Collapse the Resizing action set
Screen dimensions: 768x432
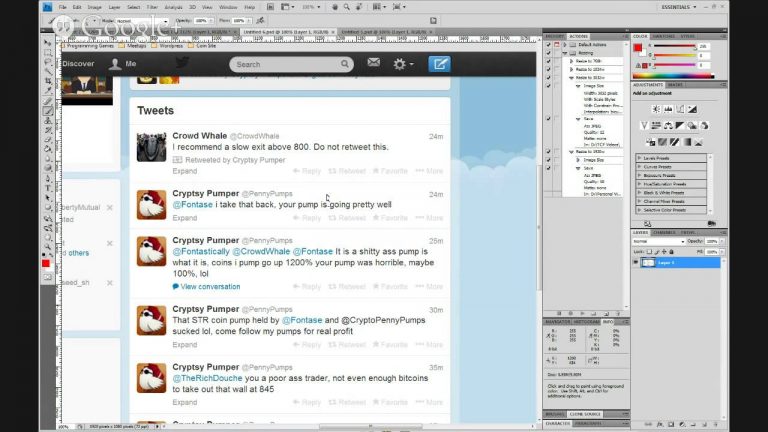(x=565, y=53)
